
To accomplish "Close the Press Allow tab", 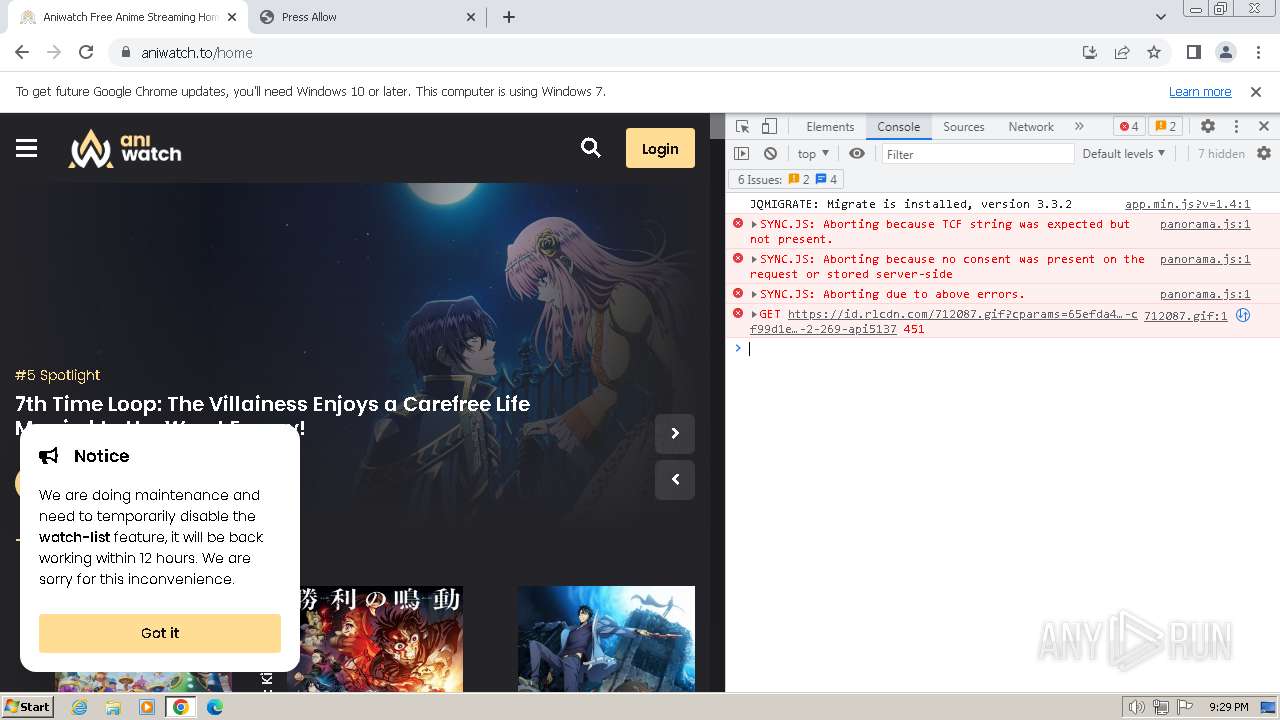I will coord(472,17).
